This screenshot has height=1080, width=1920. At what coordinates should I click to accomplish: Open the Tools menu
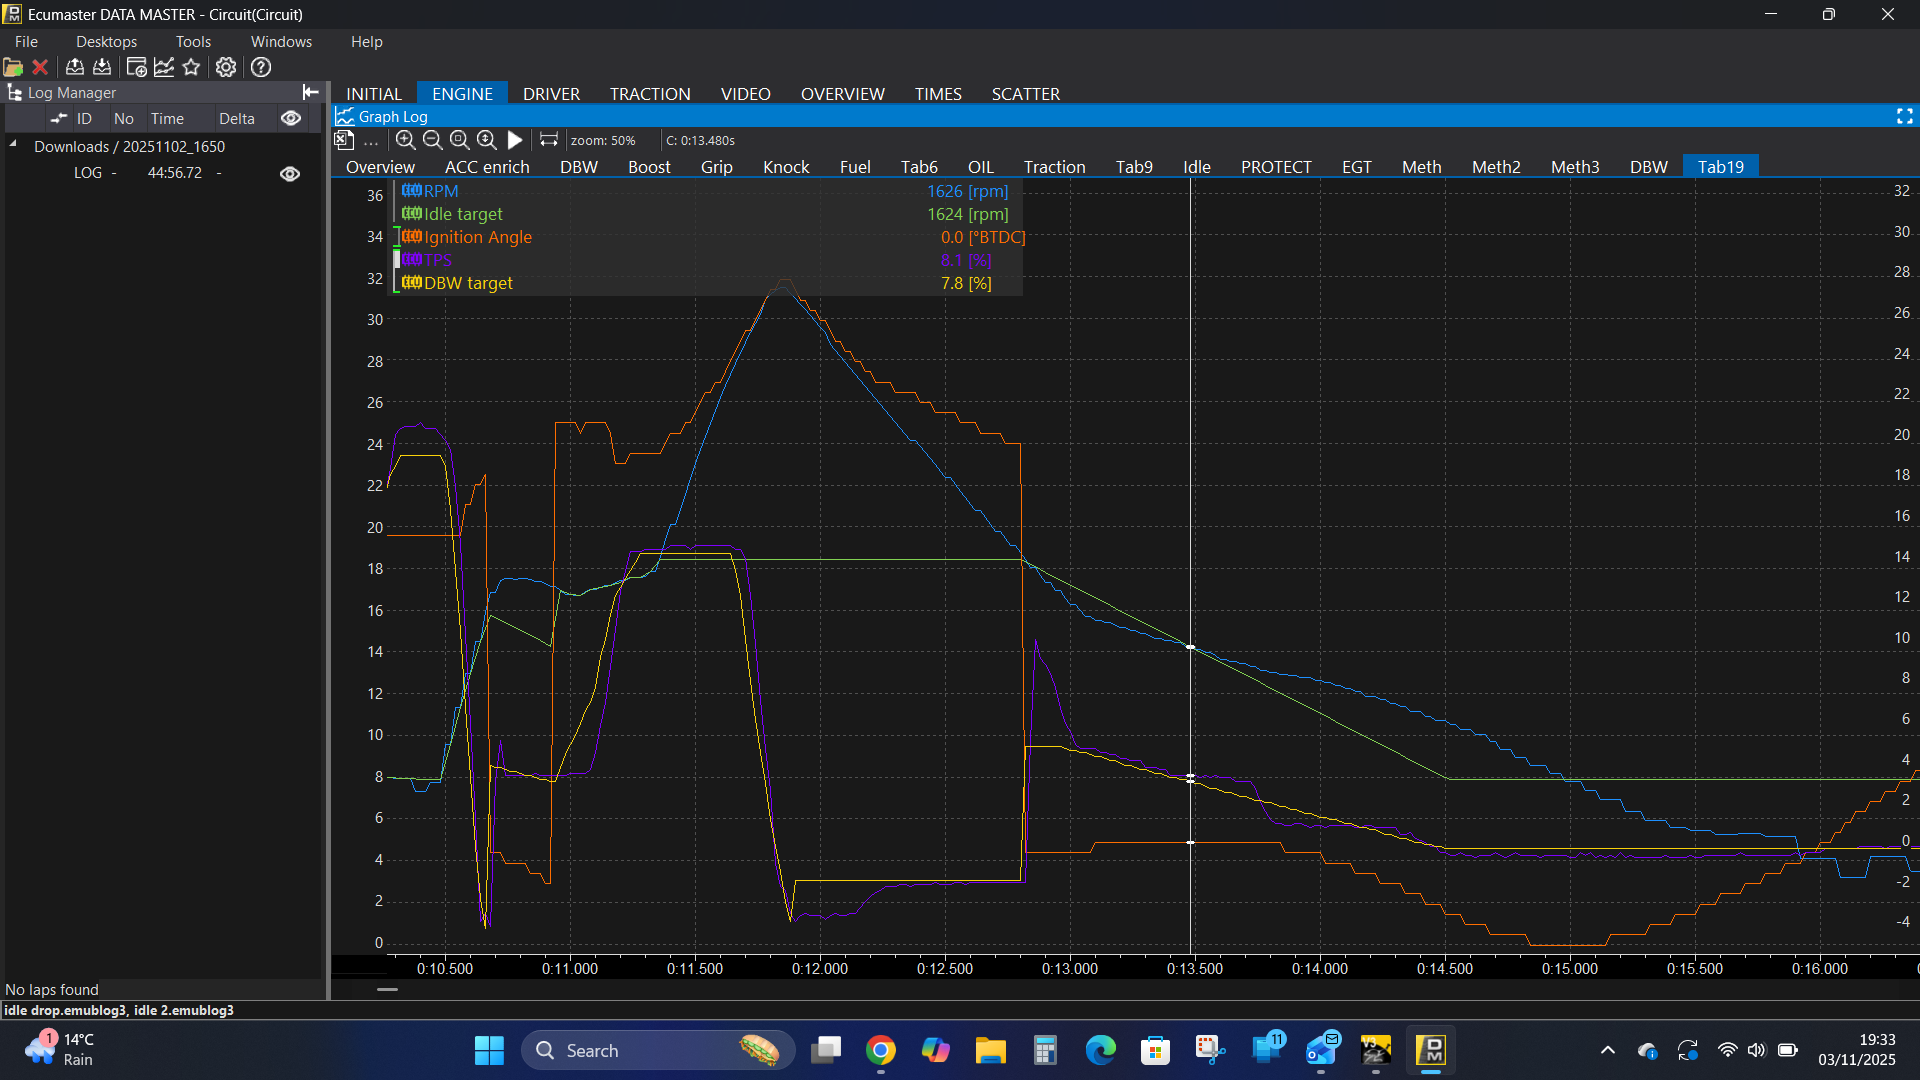[x=193, y=41]
